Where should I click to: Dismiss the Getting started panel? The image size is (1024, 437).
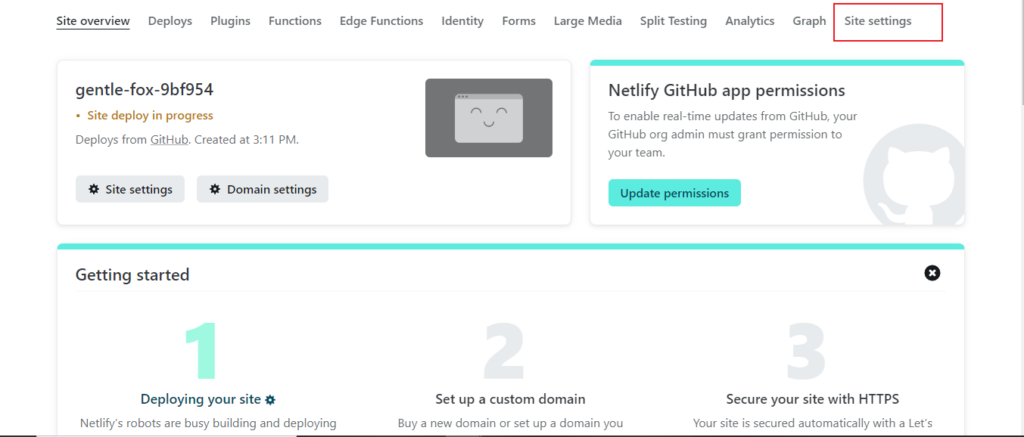pos(932,273)
